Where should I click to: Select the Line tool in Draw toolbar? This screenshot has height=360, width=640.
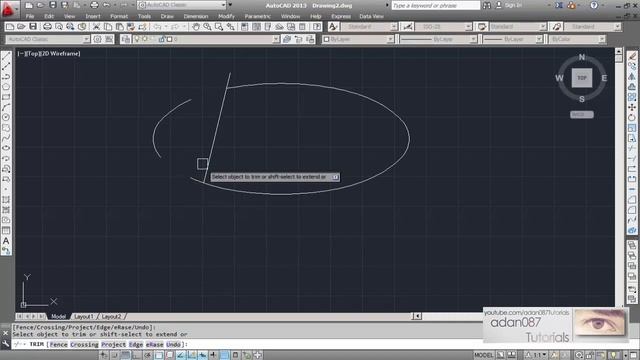coord(6,56)
